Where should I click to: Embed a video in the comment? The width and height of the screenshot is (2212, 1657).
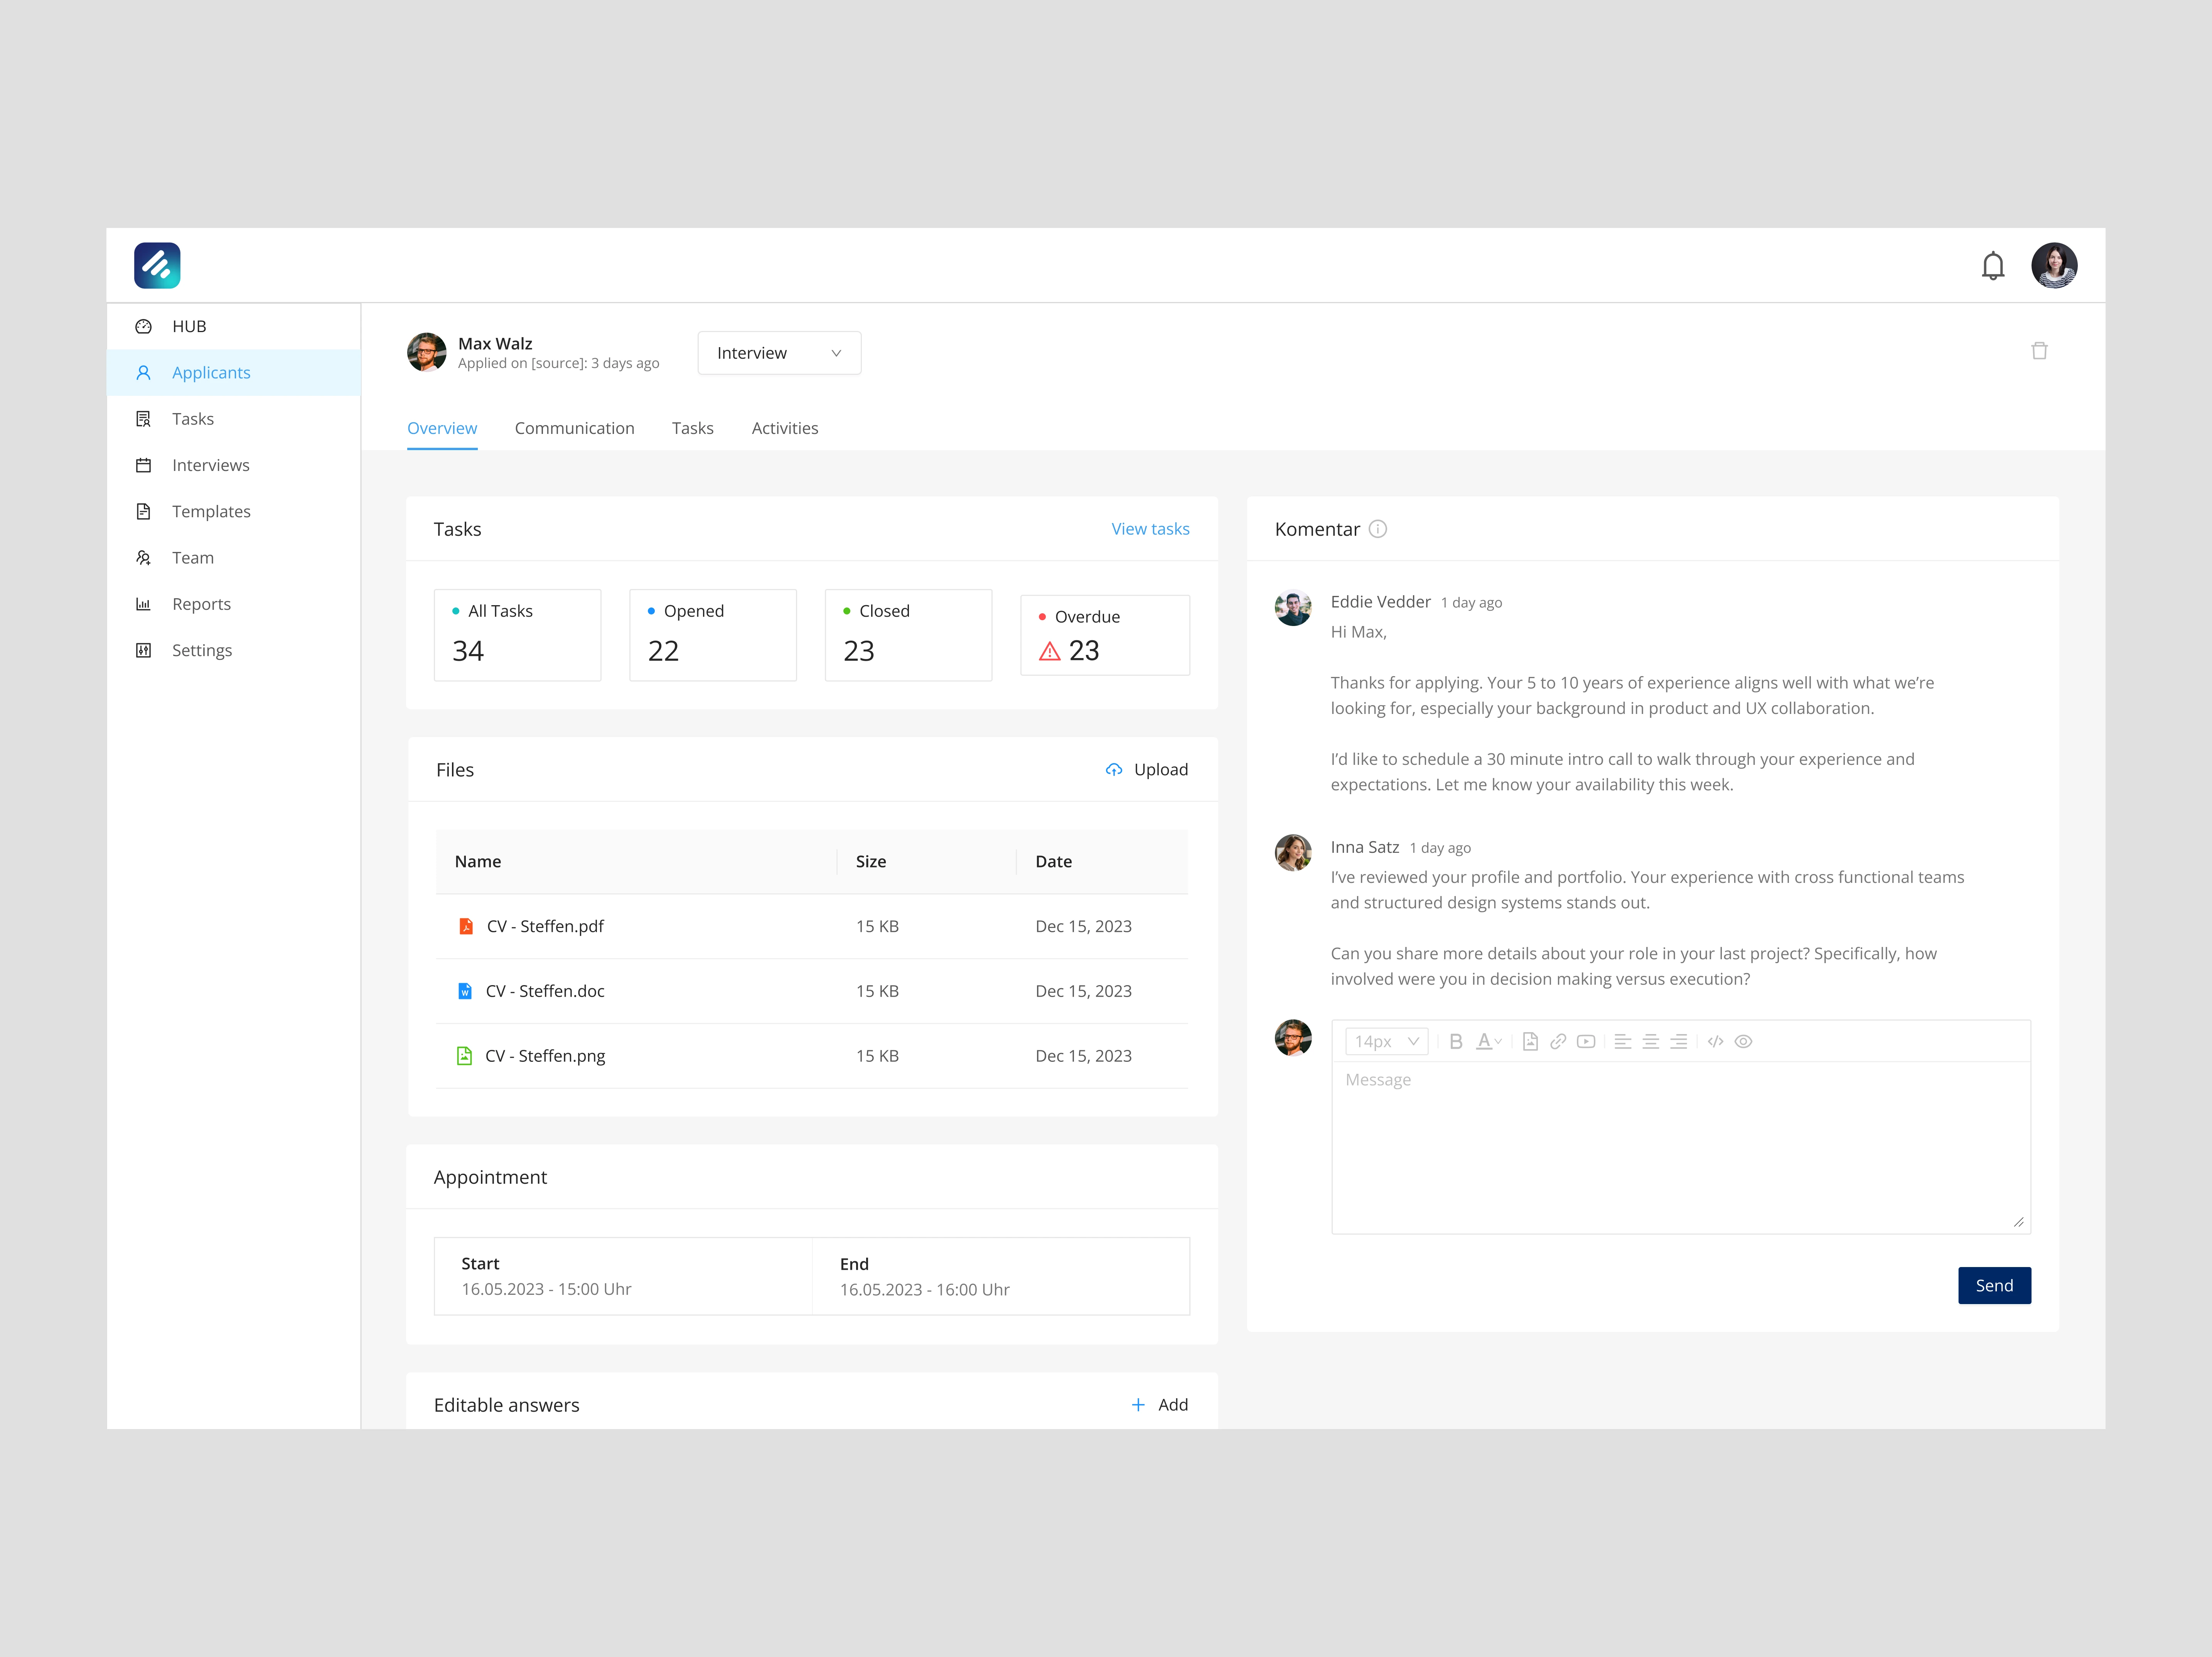(x=1586, y=1041)
